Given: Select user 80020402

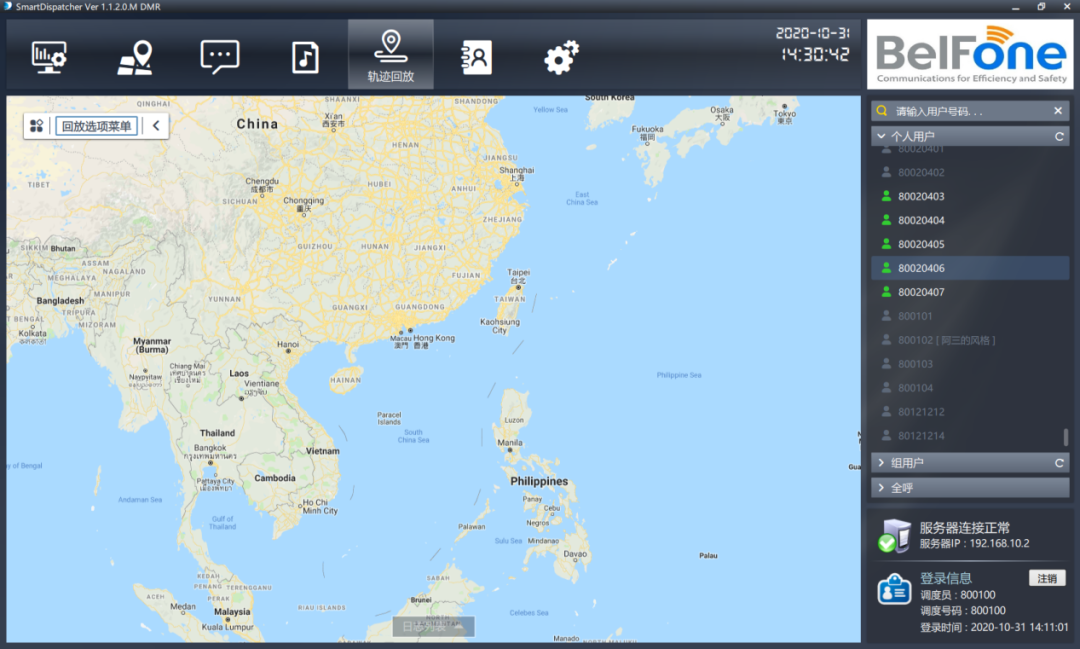Looking at the screenshot, I should click(x=970, y=172).
